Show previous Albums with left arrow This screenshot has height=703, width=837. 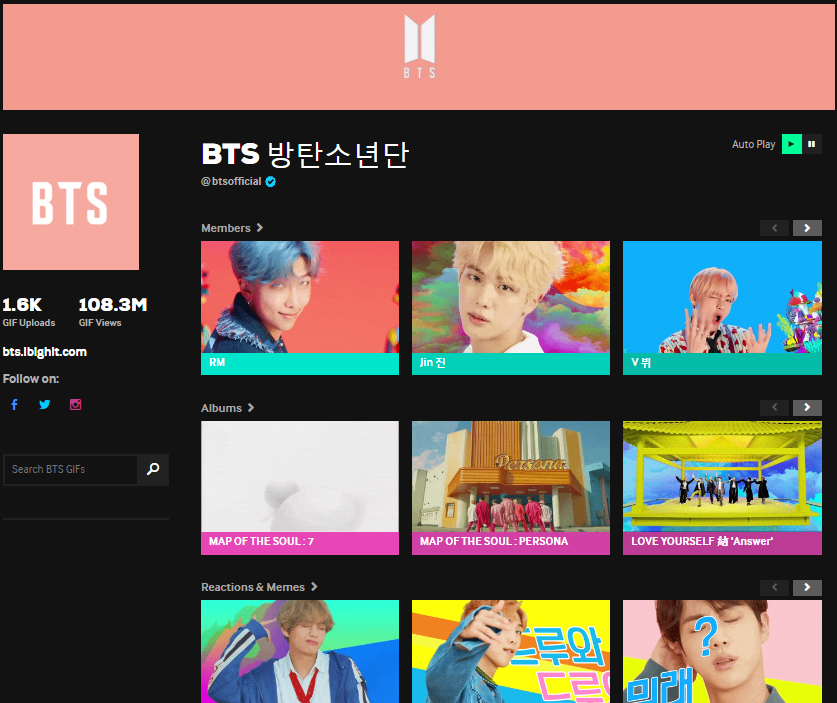775,407
